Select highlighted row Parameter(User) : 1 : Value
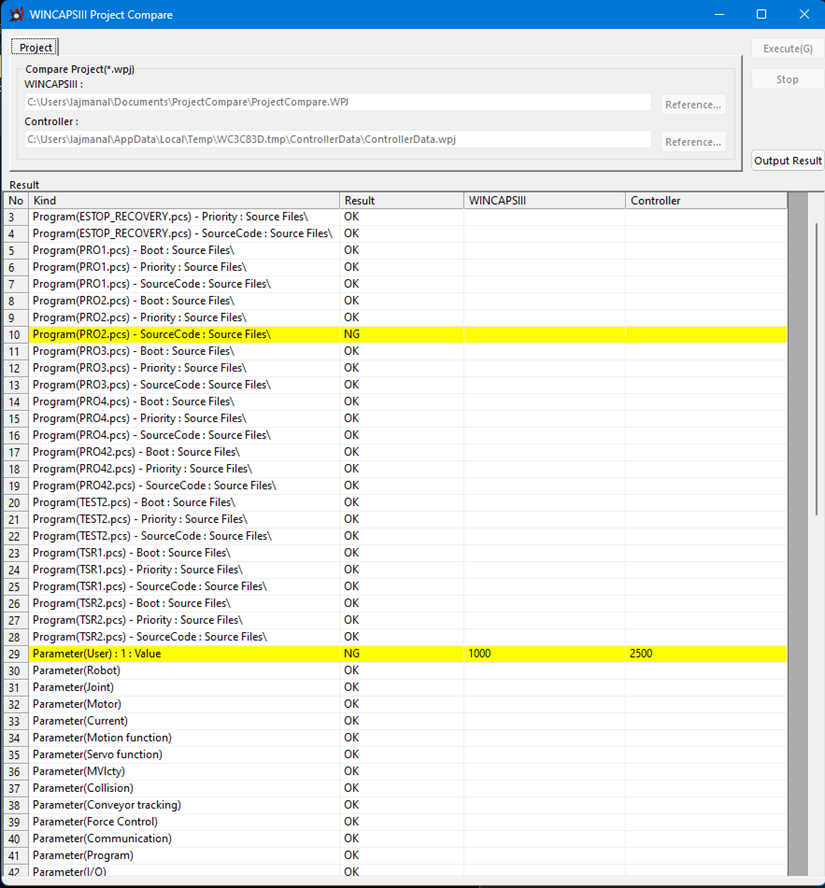 [395, 654]
